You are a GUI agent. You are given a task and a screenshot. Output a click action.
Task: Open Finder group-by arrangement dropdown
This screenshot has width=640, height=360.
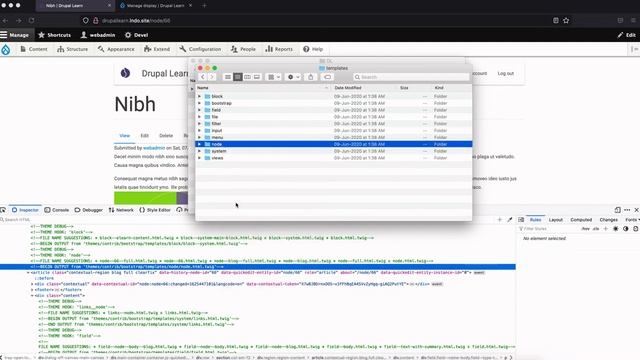(x=273, y=77)
